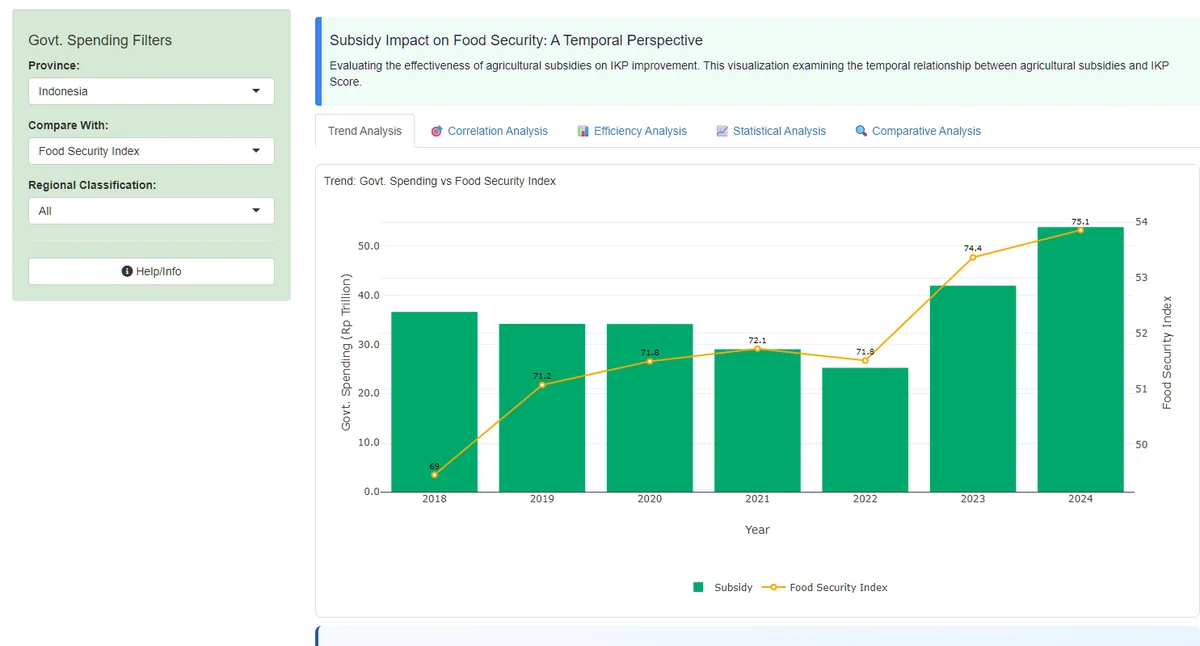The height and width of the screenshot is (646, 1200).
Task: Click the line marker labeled 75.1
Action: pyautogui.click(x=1081, y=230)
